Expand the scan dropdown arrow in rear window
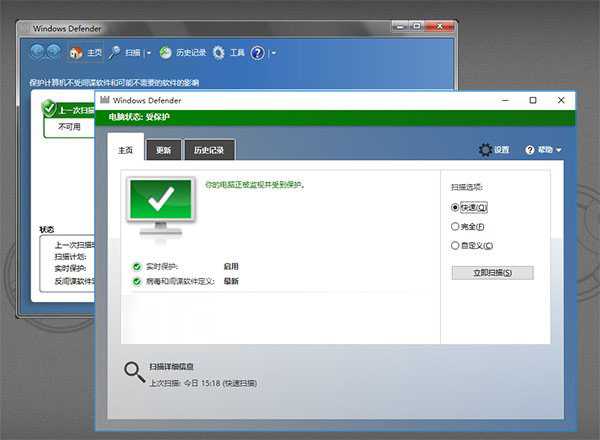 coord(149,53)
